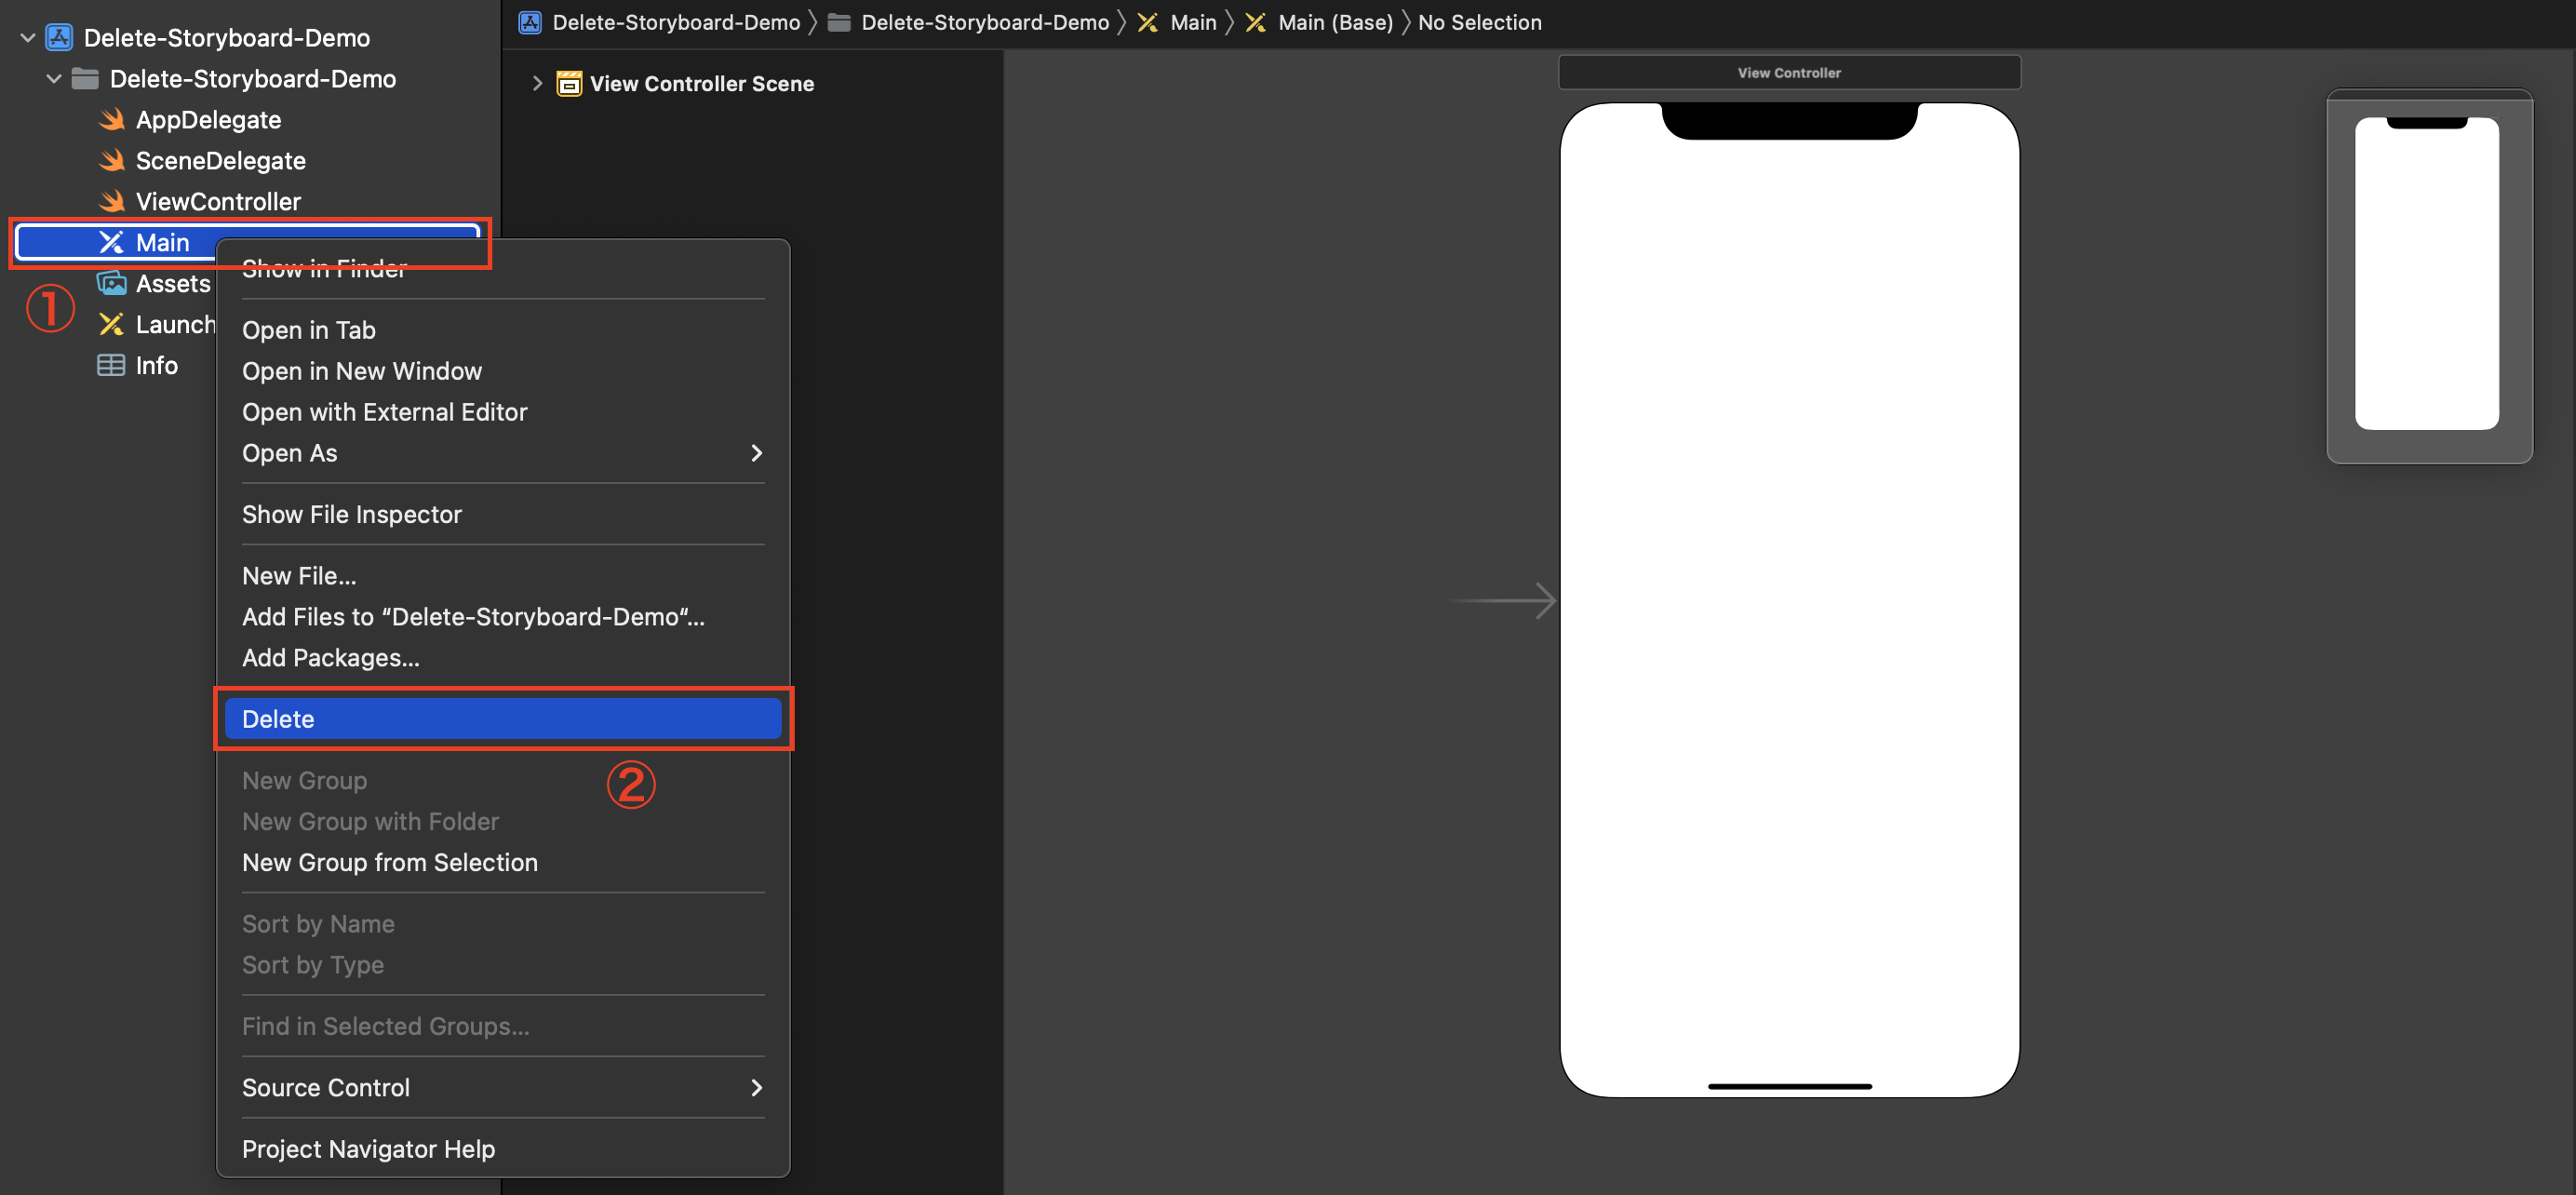Select the ViewController file name

click(218, 202)
